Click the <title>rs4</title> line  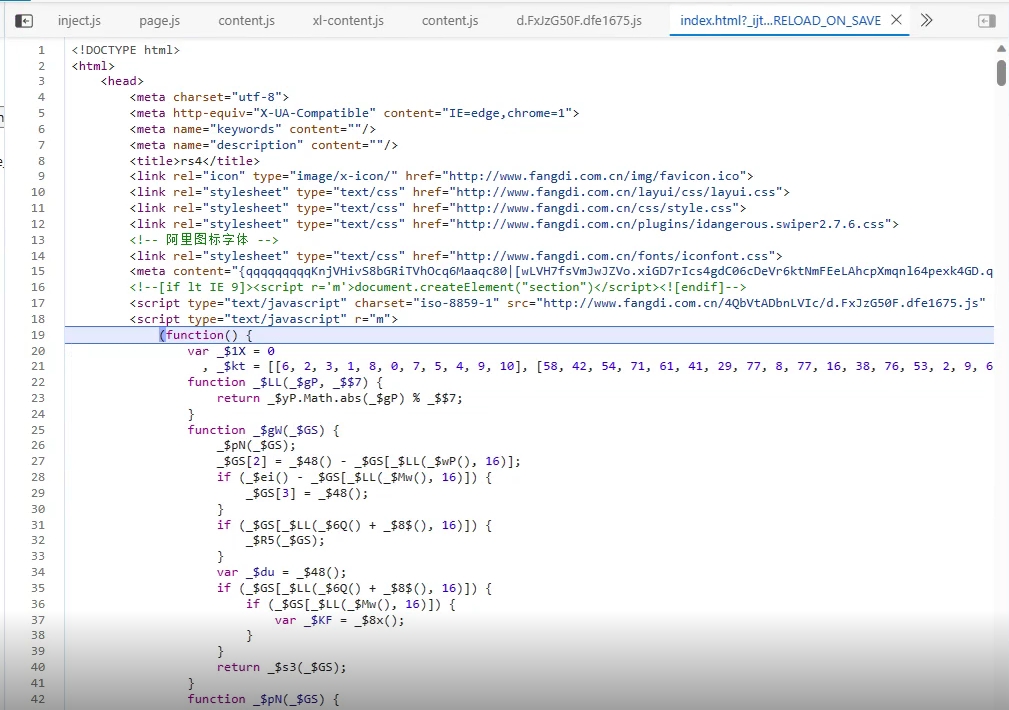click(194, 161)
